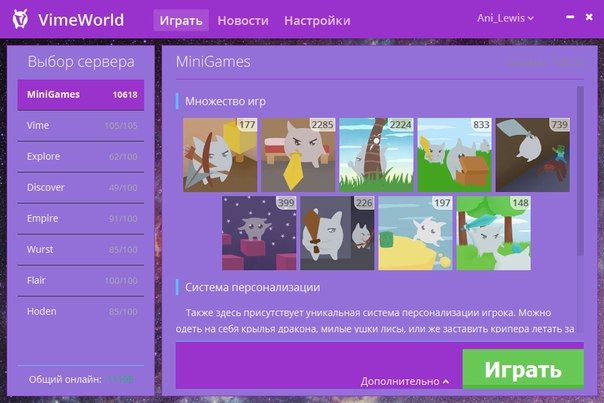The image size is (604, 403).
Task: Open the Играть tab
Action: click(181, 20)
